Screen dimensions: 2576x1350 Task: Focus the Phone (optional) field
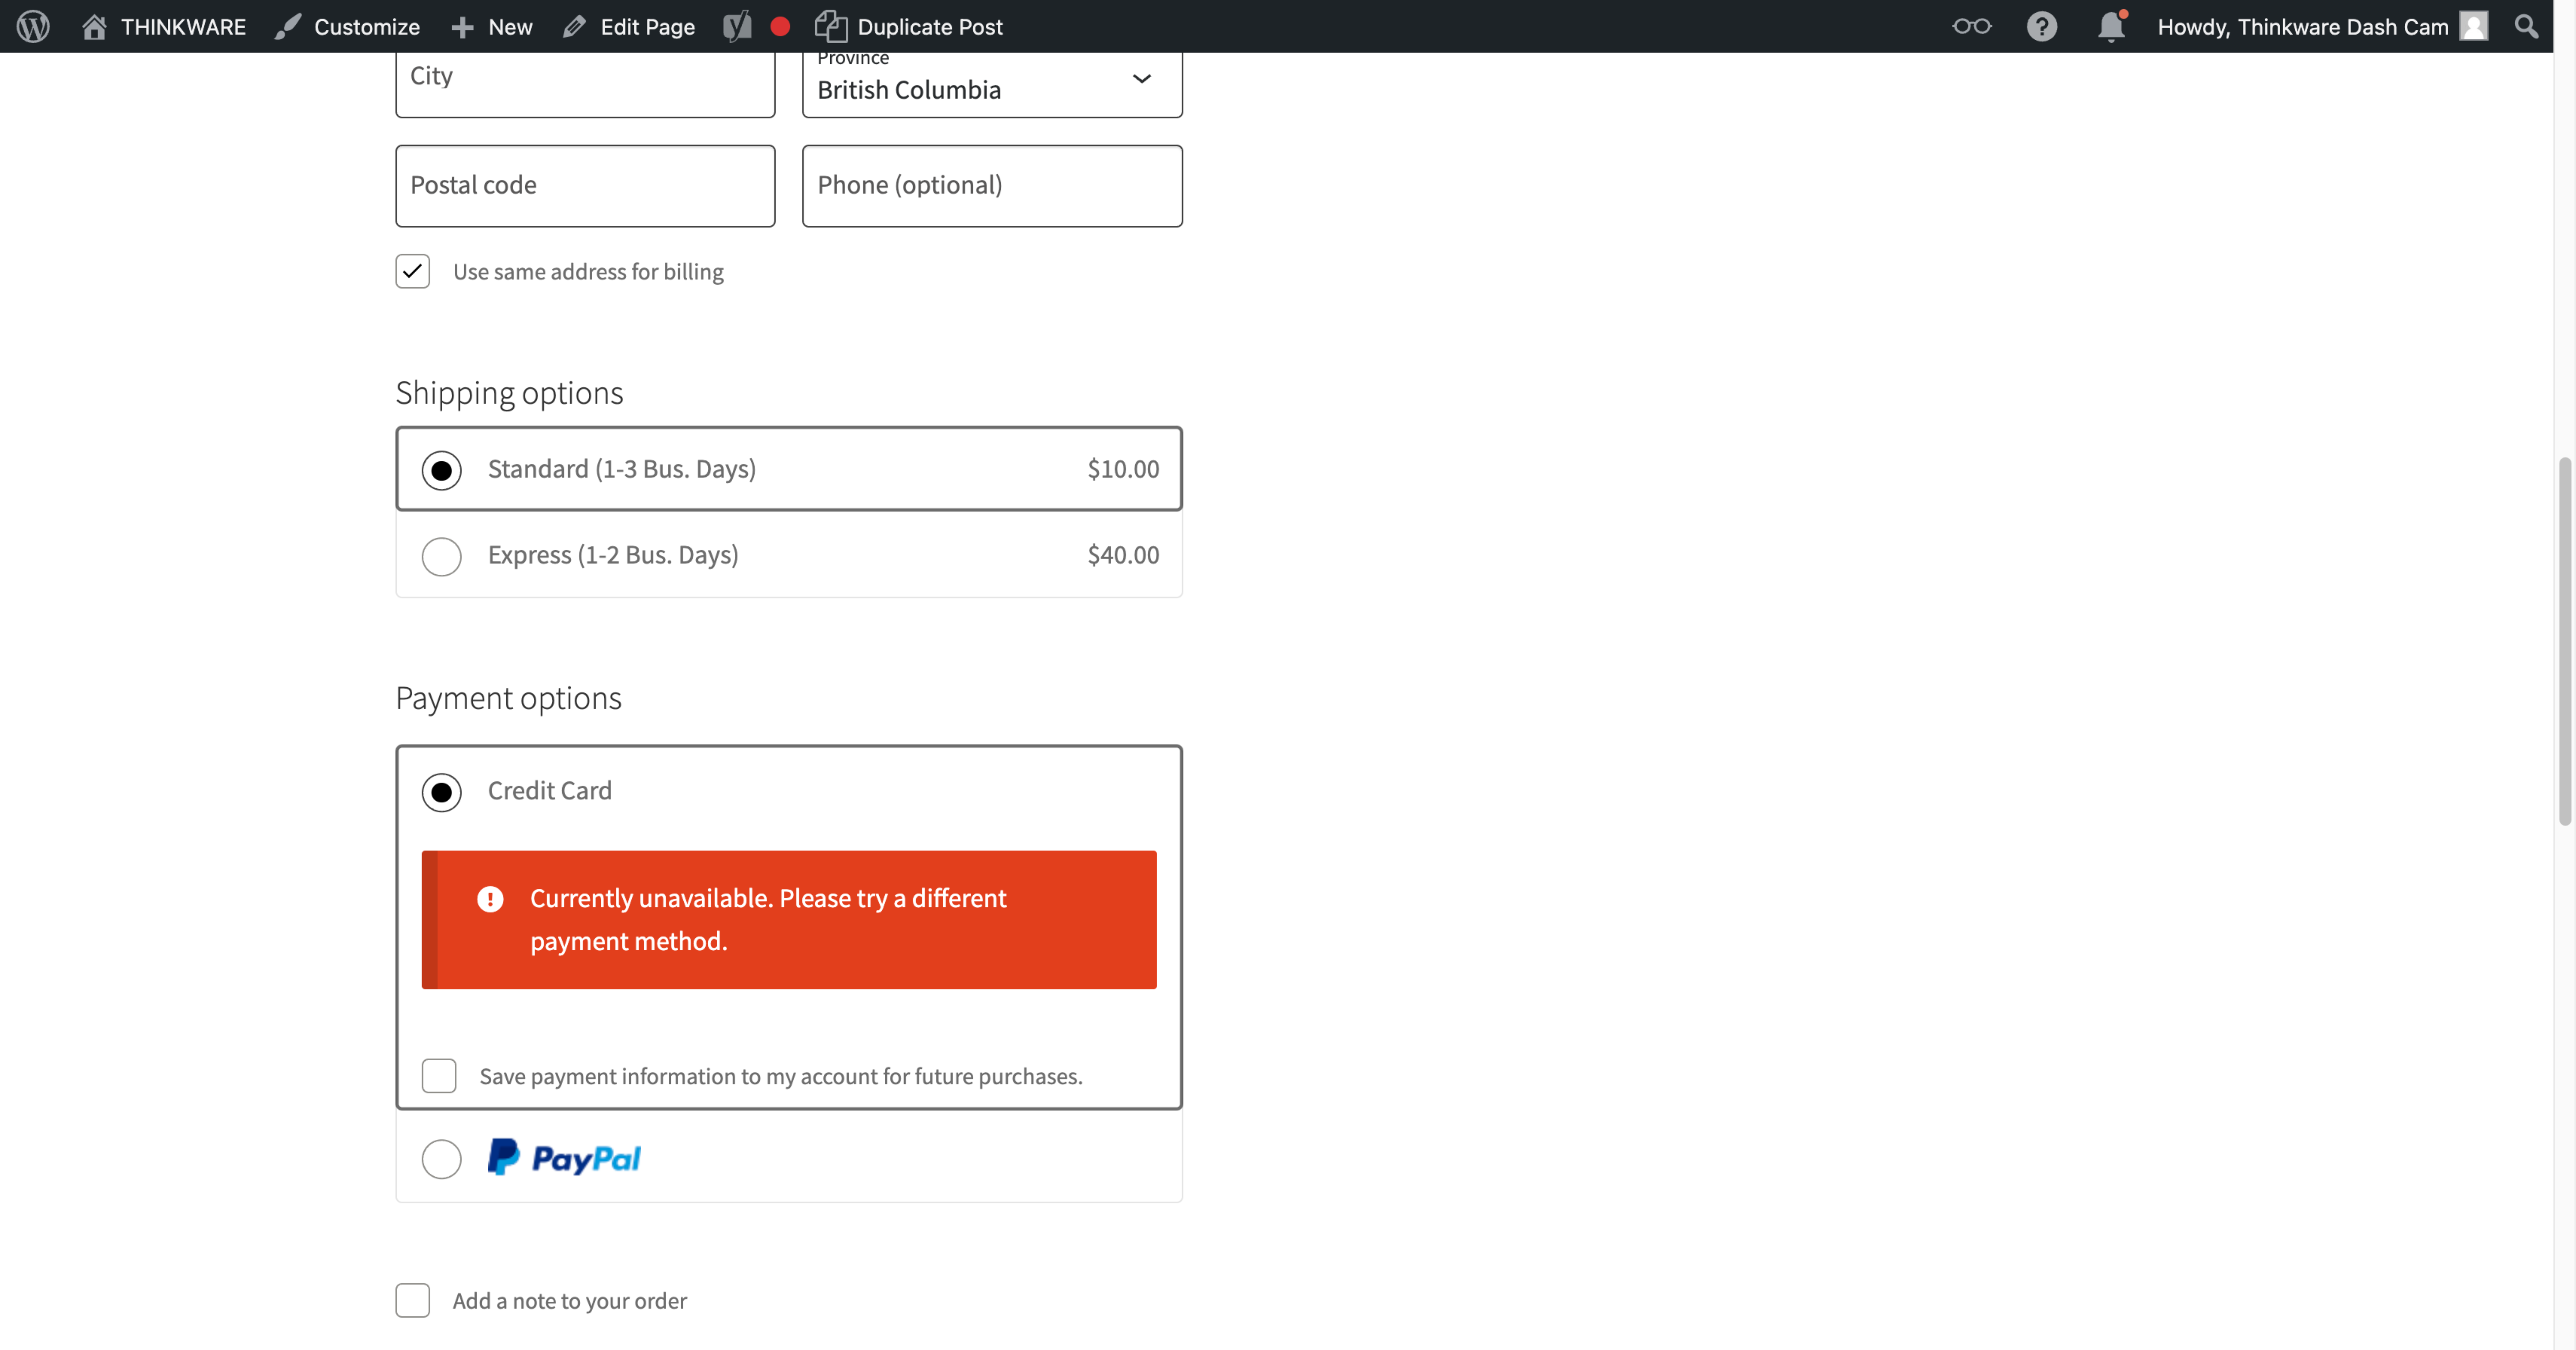point(992,186)
